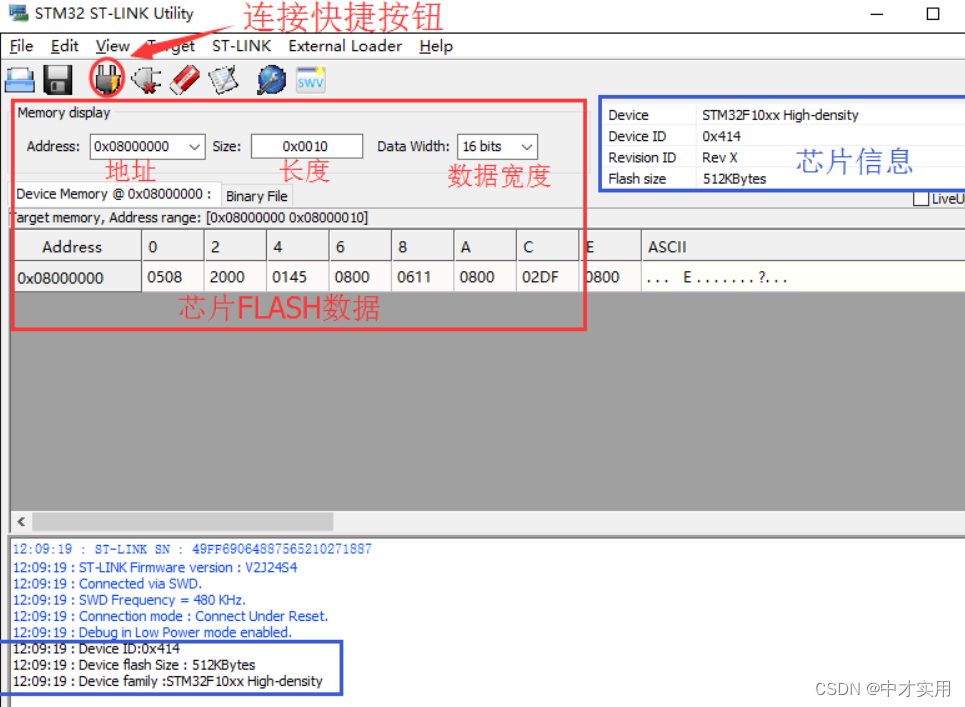This screenshot has height=707, width=965.
Task: Select memory cell value 0611
Action: click(423, 278)
